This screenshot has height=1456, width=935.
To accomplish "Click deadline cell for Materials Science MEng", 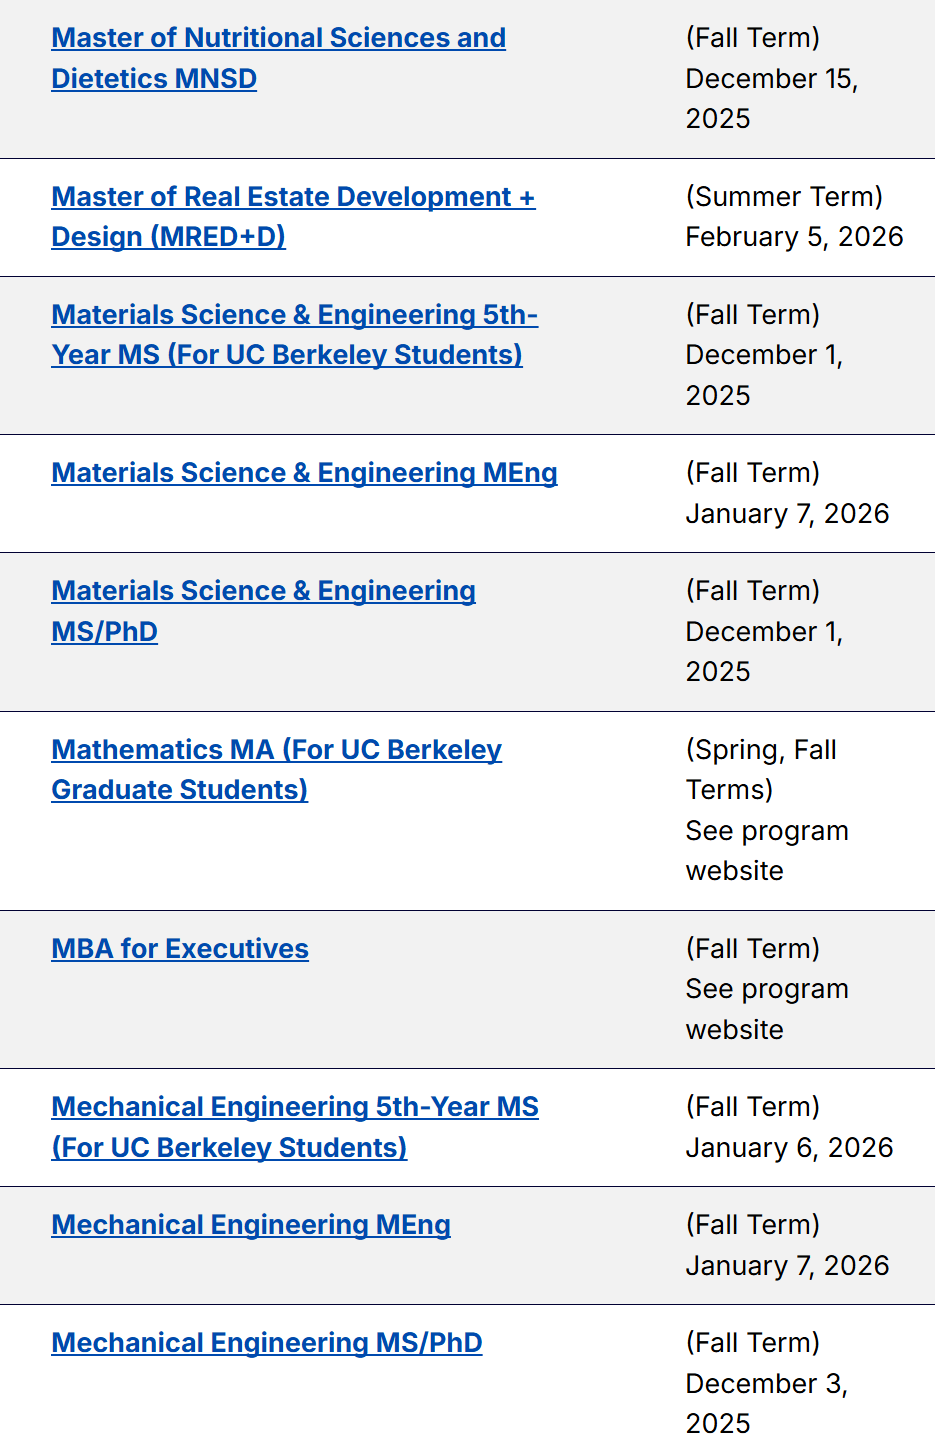I will [787, 514].
